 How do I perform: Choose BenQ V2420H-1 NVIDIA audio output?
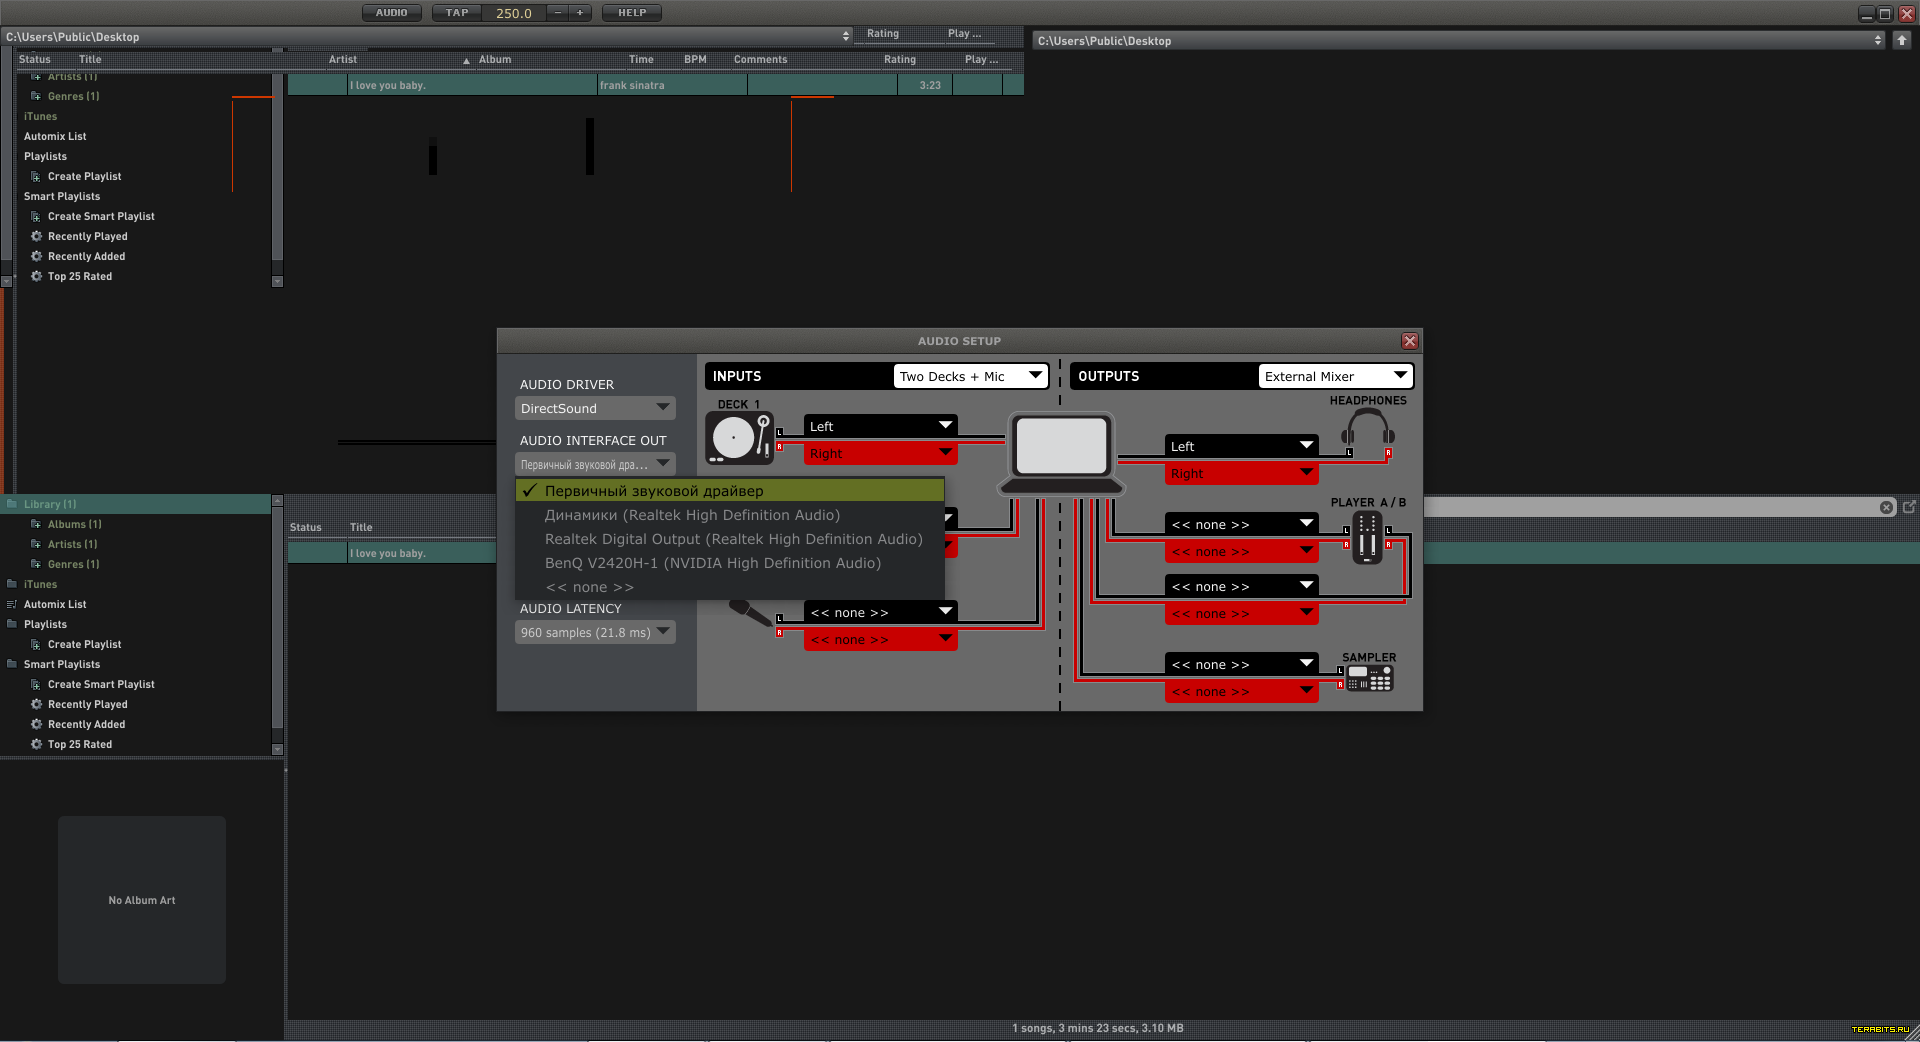712,563
